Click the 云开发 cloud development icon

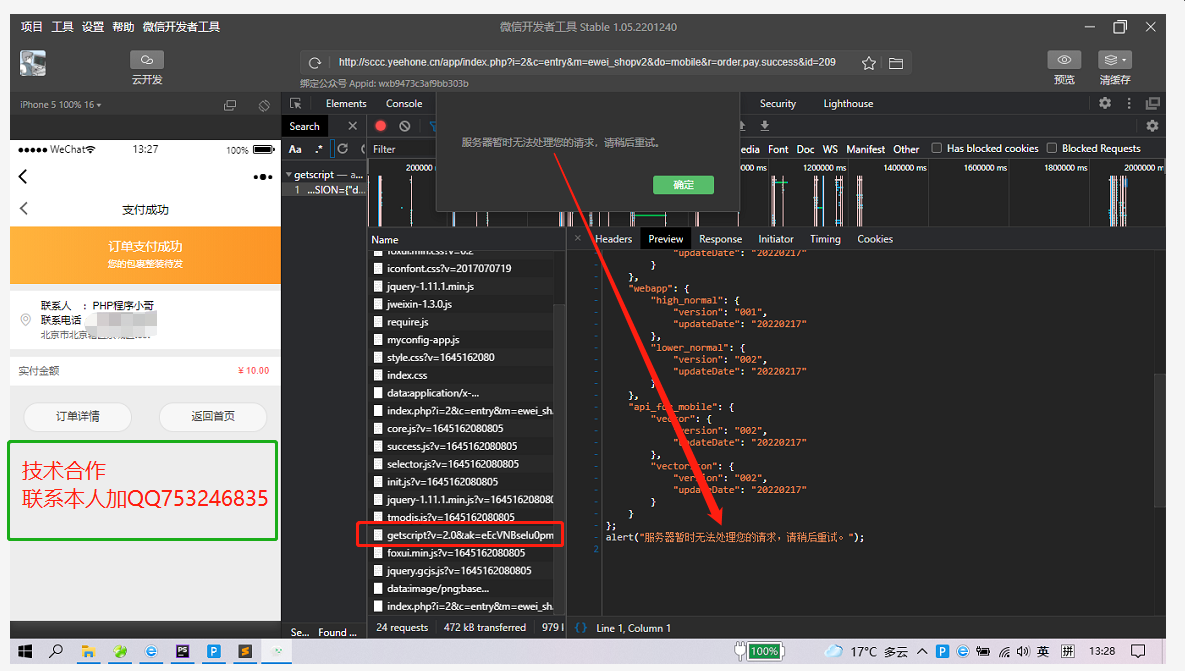(147, 60)
